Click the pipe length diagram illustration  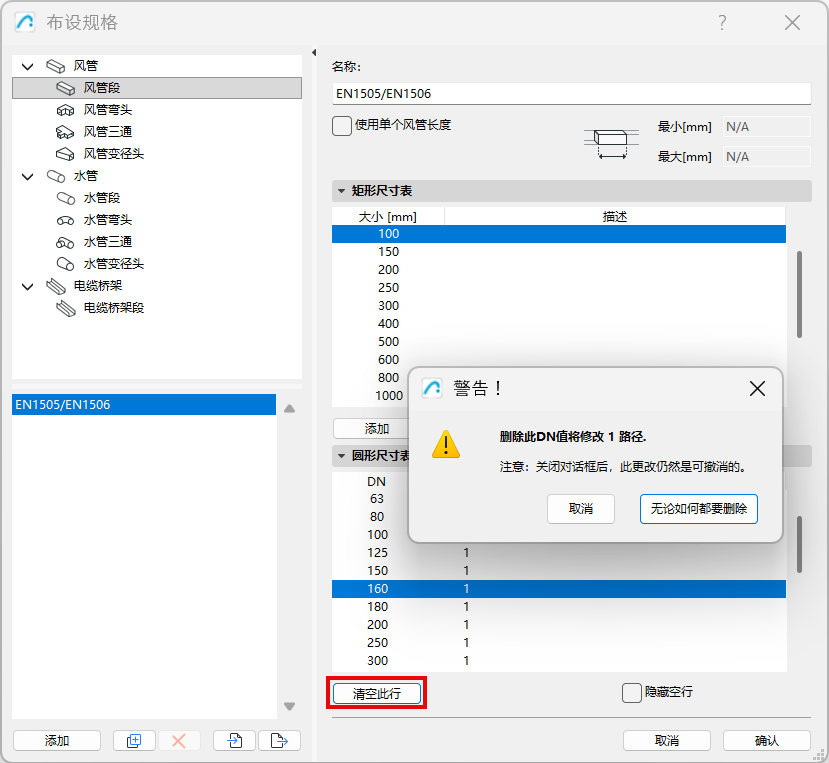pyautogui.click(x=611, y=143)
